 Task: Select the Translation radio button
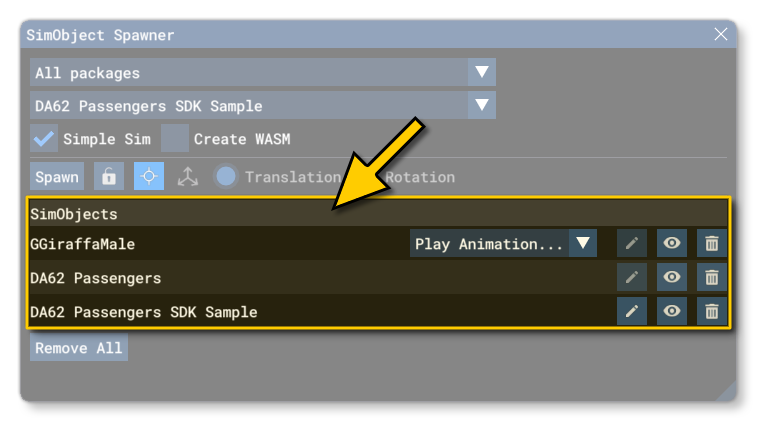coord(226,177)
